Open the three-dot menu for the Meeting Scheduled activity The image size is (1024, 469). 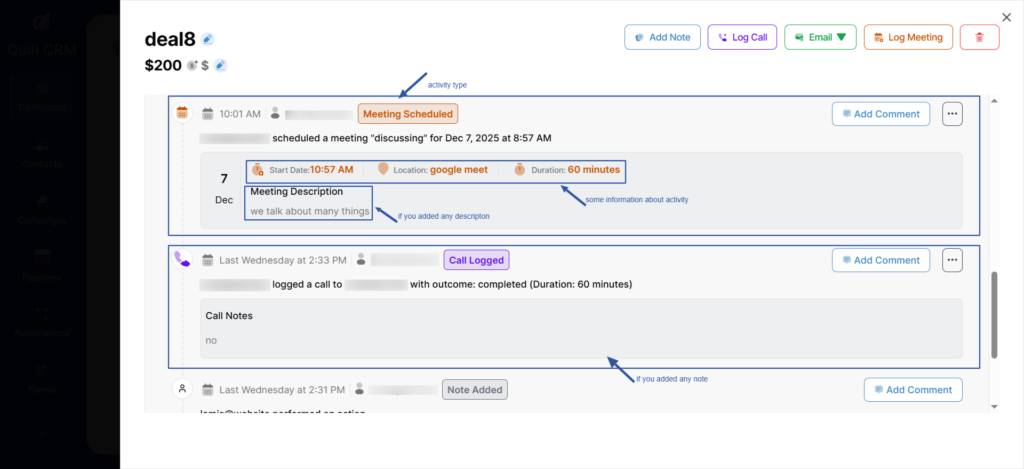(952, 114)
